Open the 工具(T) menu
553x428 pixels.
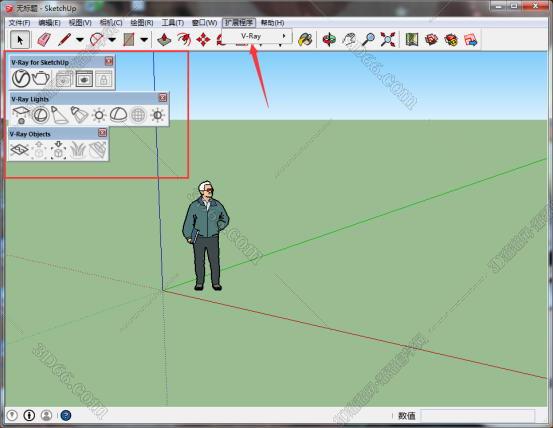click(x=172, y=23)
